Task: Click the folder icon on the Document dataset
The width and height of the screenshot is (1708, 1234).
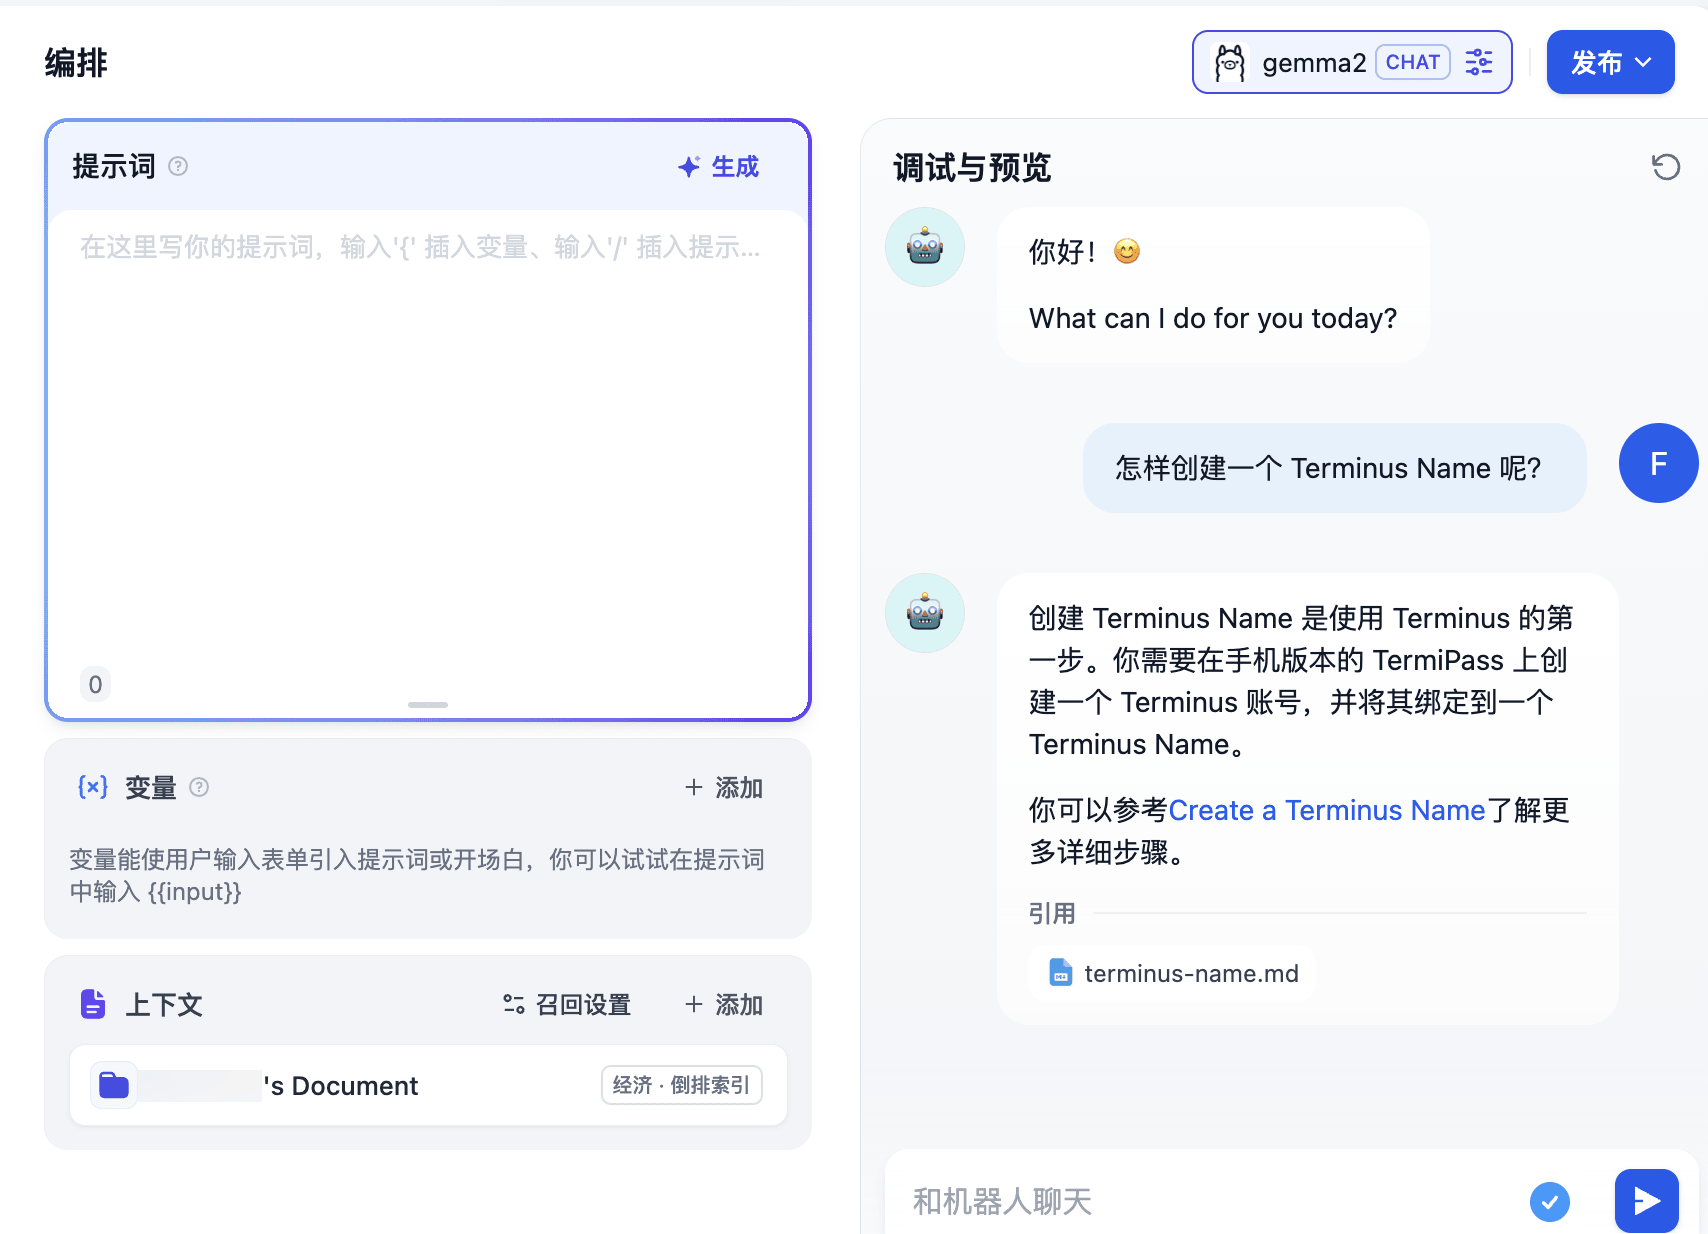Action: click(113, 1085)
